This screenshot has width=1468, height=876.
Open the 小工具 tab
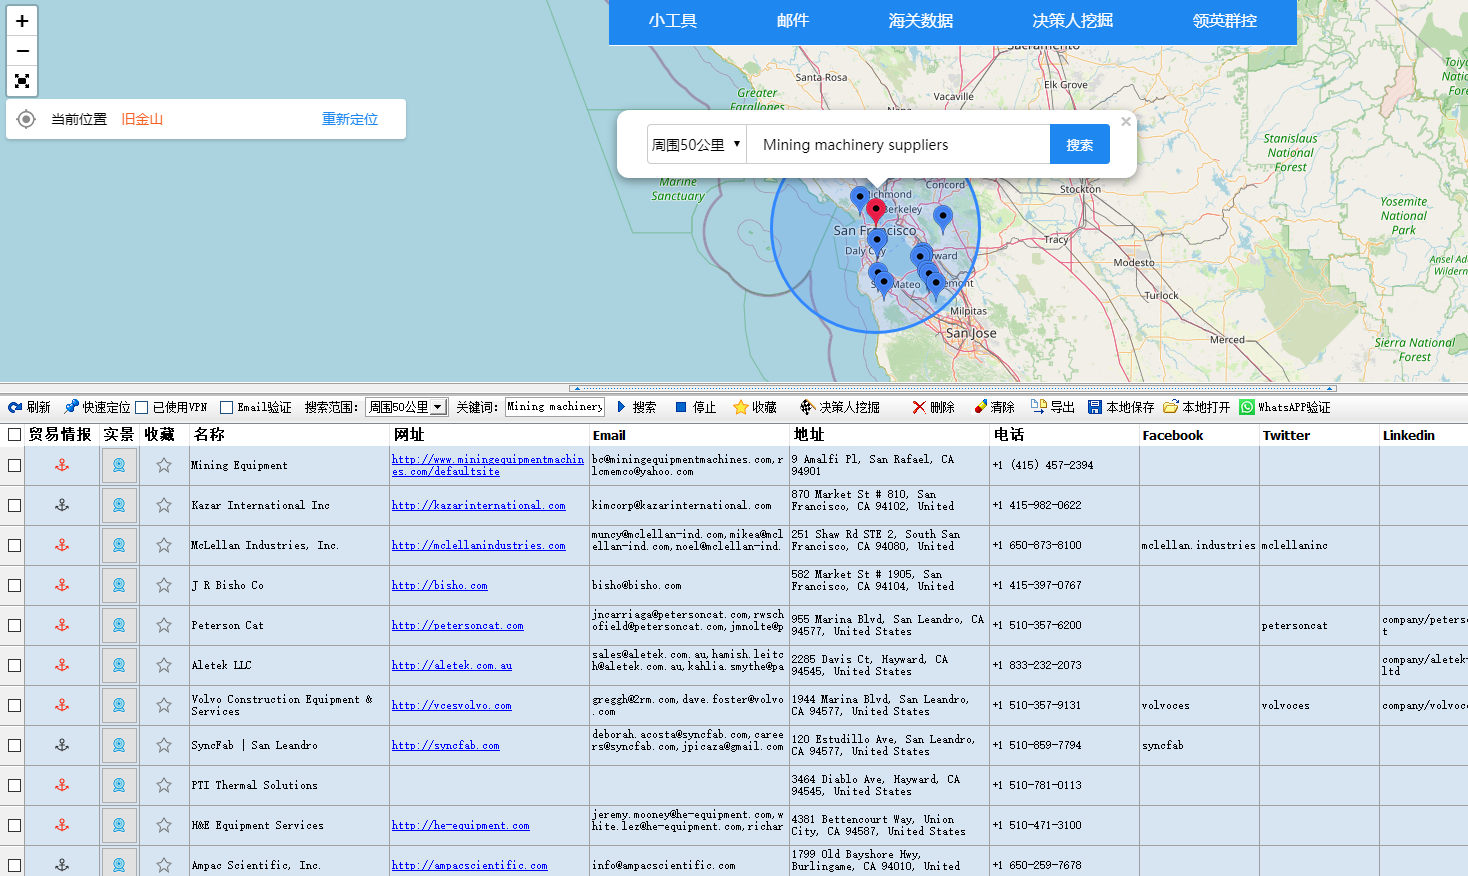click(x=672, y=21)
